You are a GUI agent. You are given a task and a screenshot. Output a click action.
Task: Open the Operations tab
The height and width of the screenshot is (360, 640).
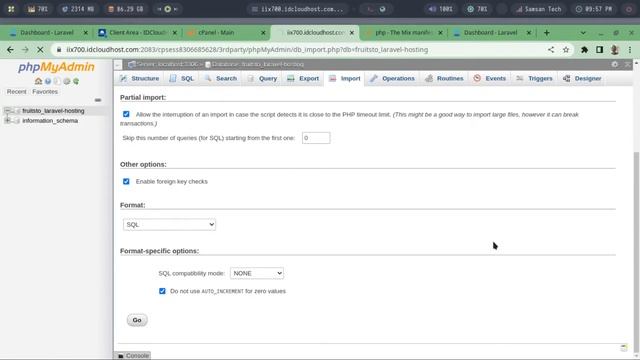[392, 78]
